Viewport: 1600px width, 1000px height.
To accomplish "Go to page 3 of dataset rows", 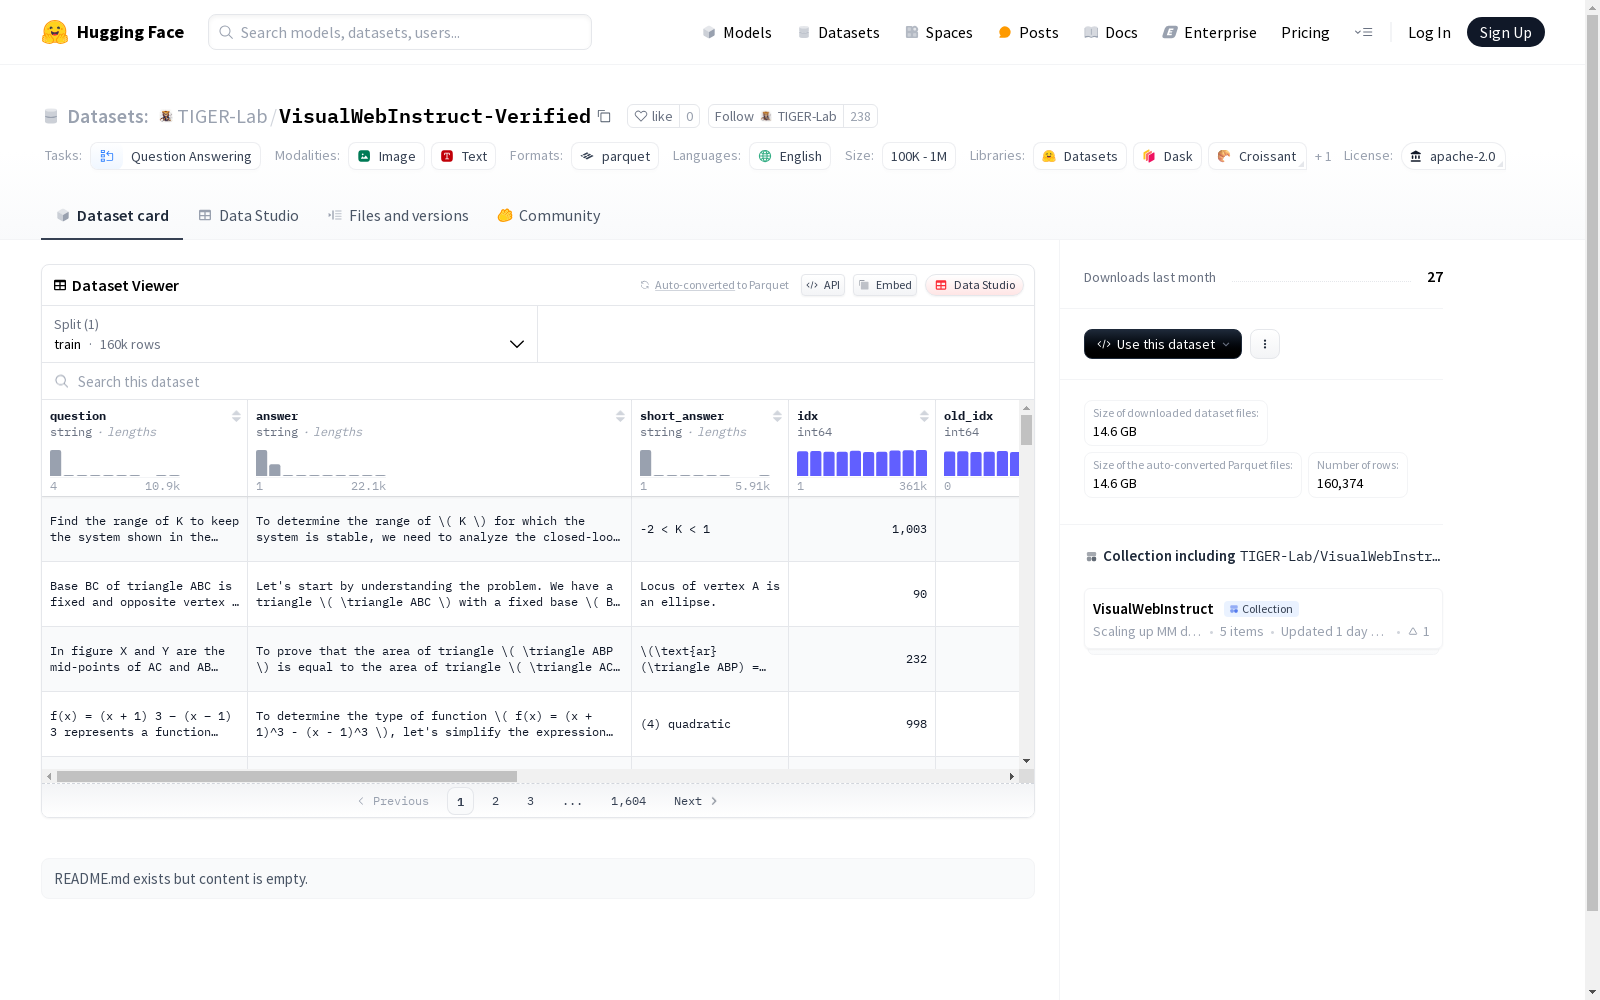I will (x=530, y=801).
